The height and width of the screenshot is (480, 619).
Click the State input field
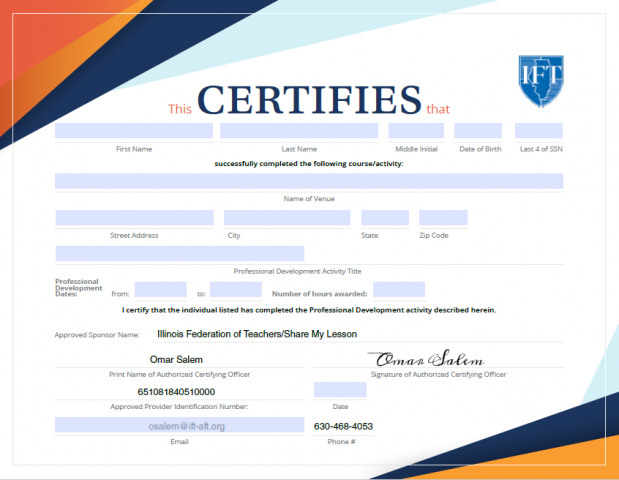tap(385, 218)
